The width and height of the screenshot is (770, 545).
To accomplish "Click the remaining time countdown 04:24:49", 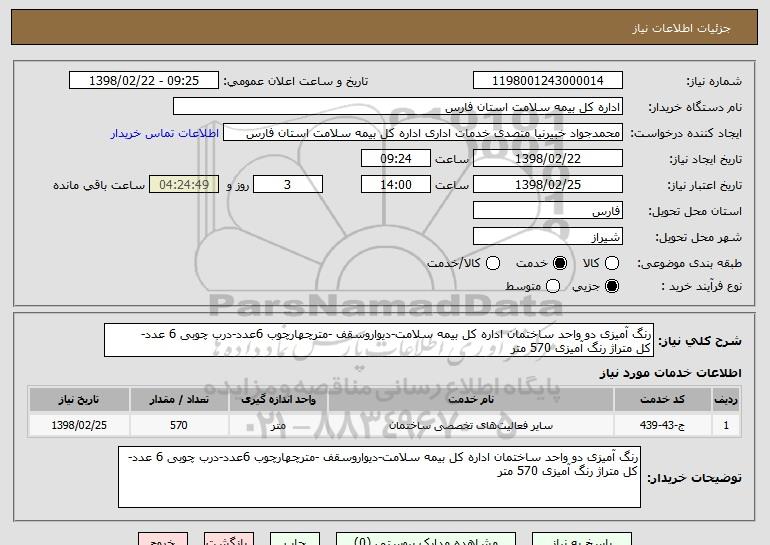I will 184,185.
